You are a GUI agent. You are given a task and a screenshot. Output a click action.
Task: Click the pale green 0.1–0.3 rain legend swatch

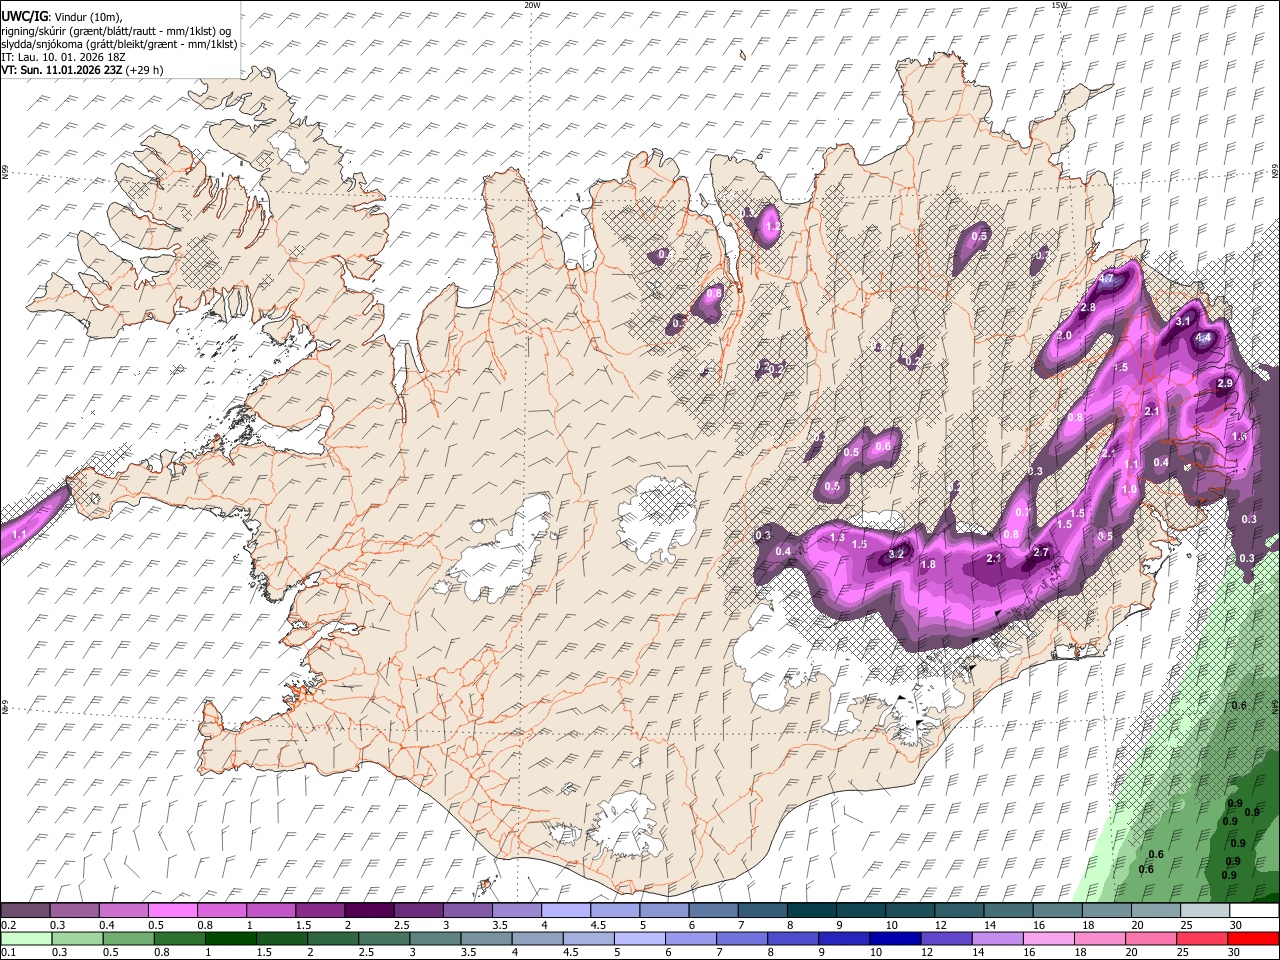tap(25, 939)
